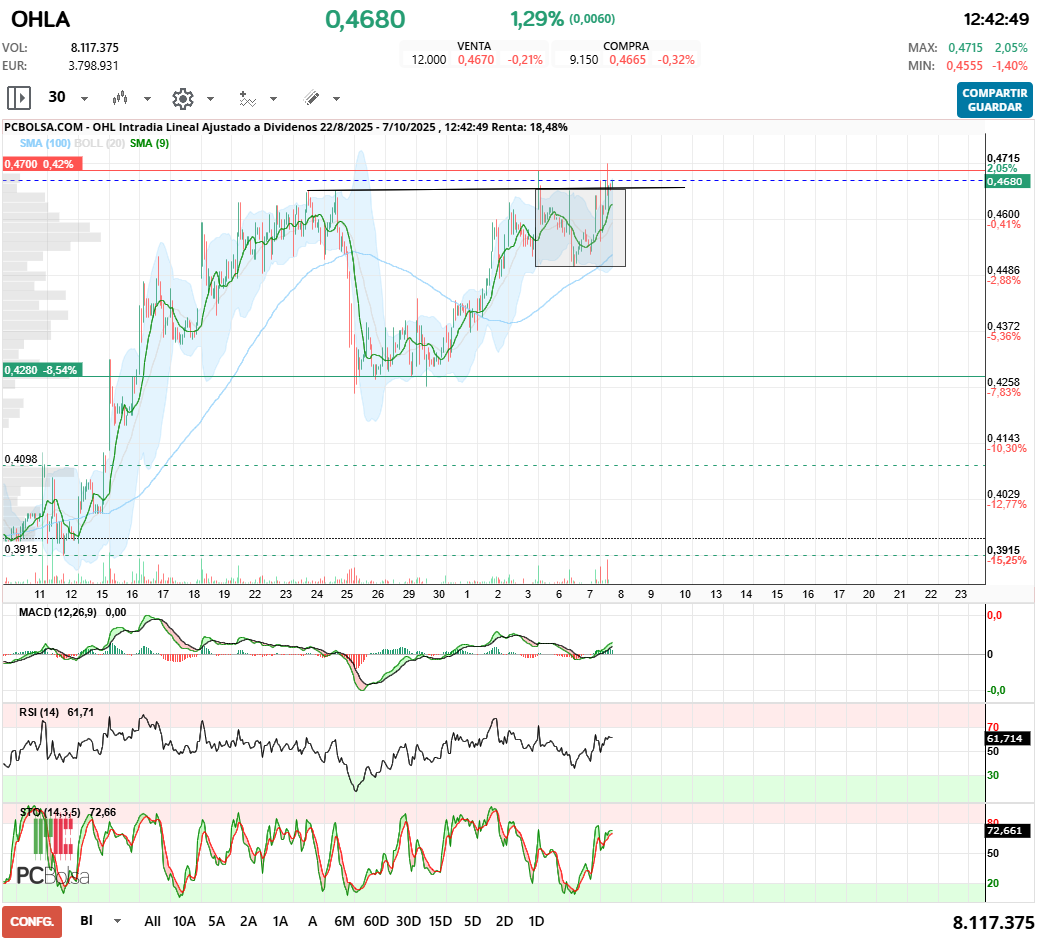Click the 0,3915 dashed level label left
This screenshot has height=943, width=1048.
tap(21, 549)
